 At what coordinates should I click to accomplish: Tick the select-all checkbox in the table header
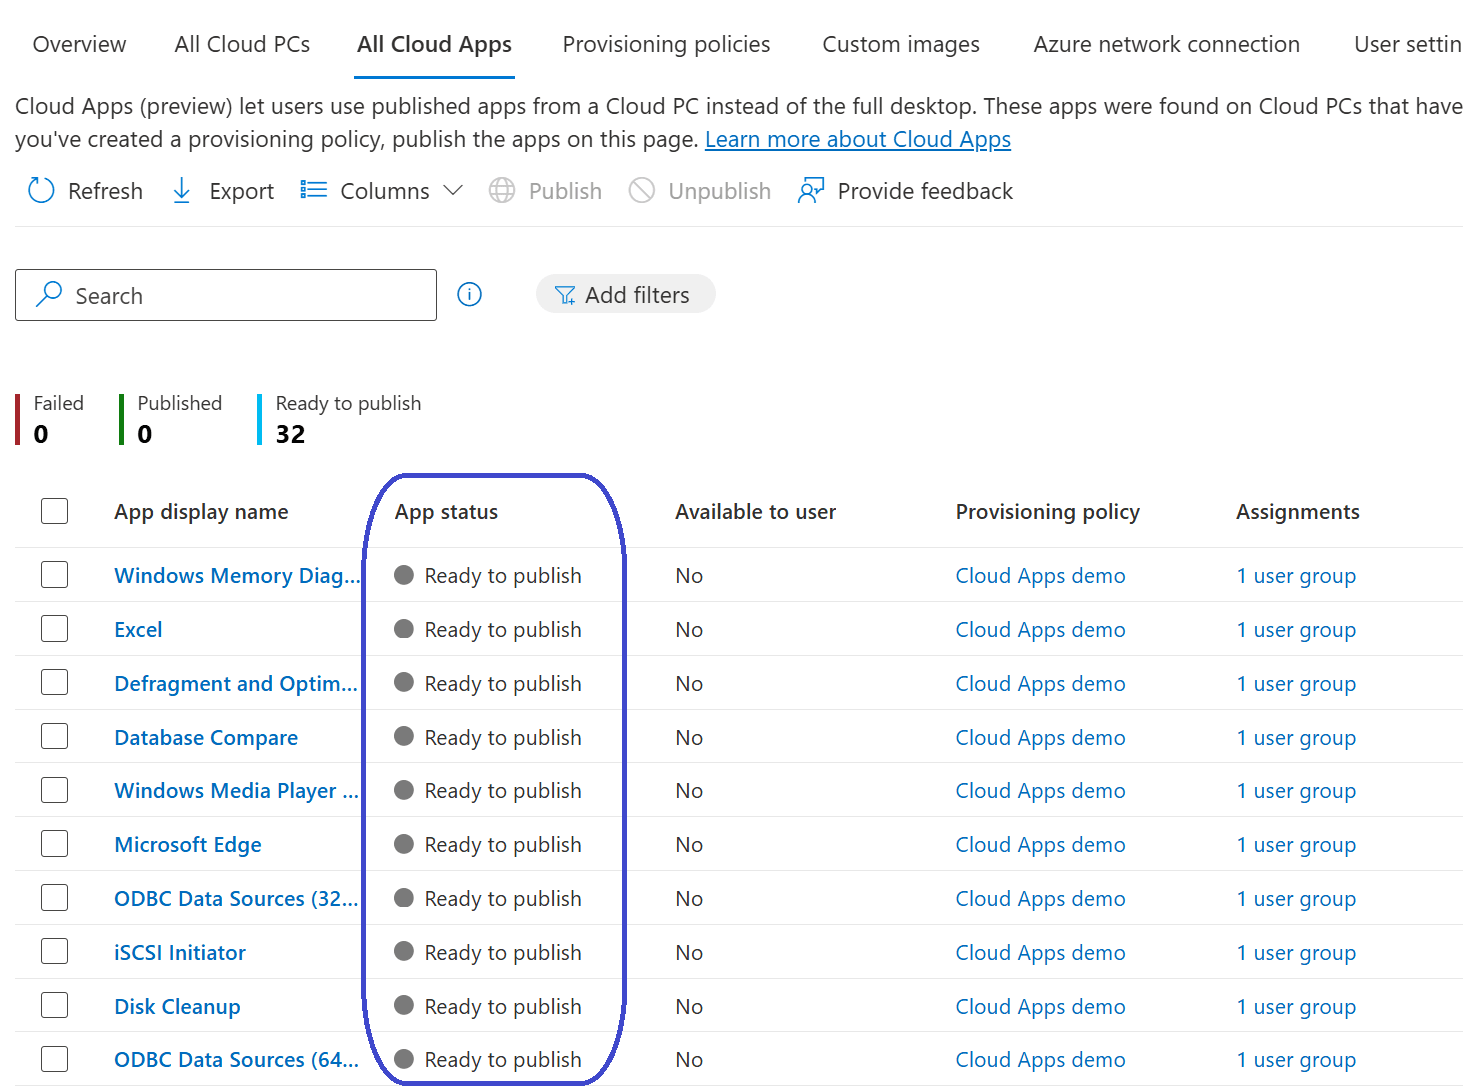[55, 511]
